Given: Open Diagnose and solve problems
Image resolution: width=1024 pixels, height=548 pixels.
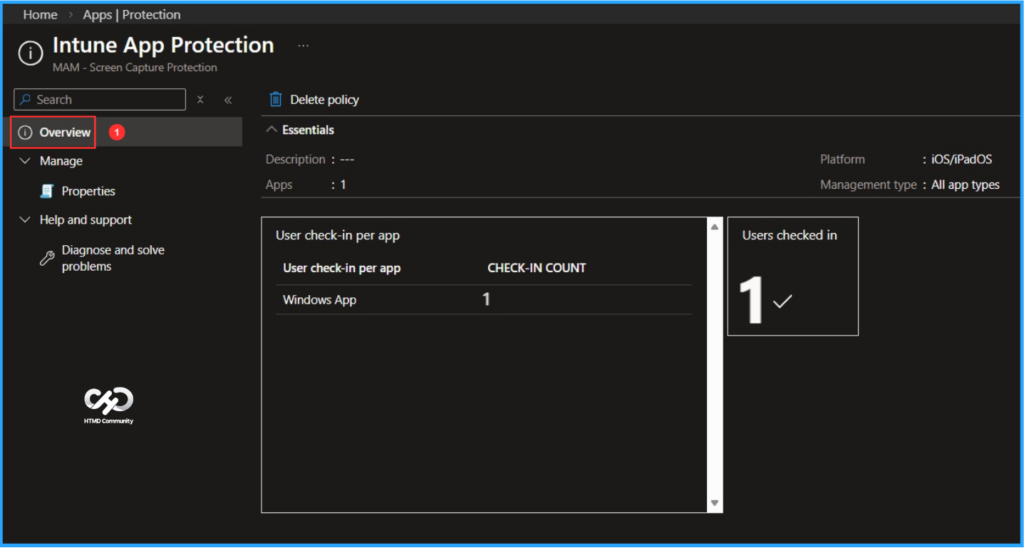Looking at the screenshot, I should click(113, 258).
